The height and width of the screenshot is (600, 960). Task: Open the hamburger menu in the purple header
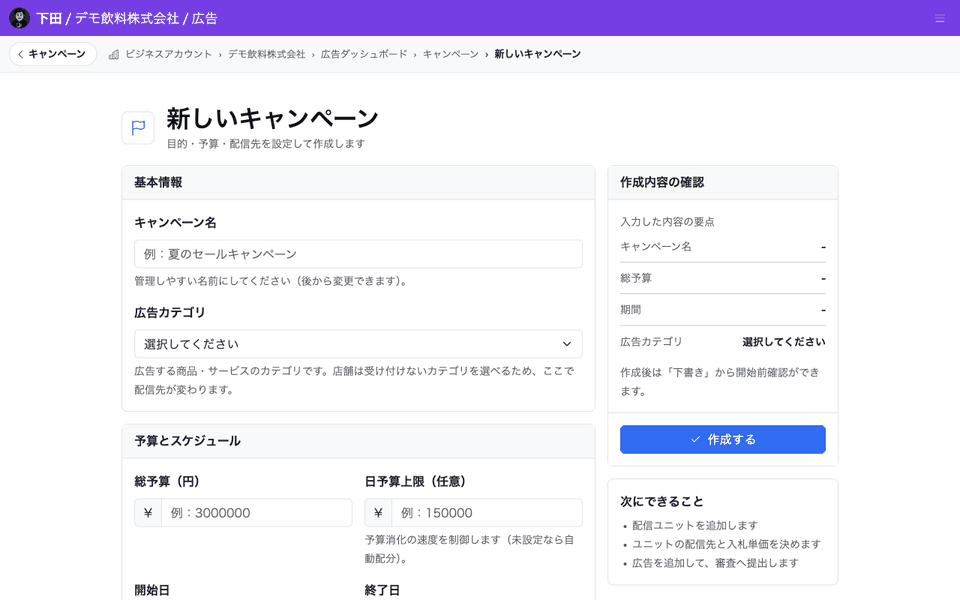click(940, 18)
